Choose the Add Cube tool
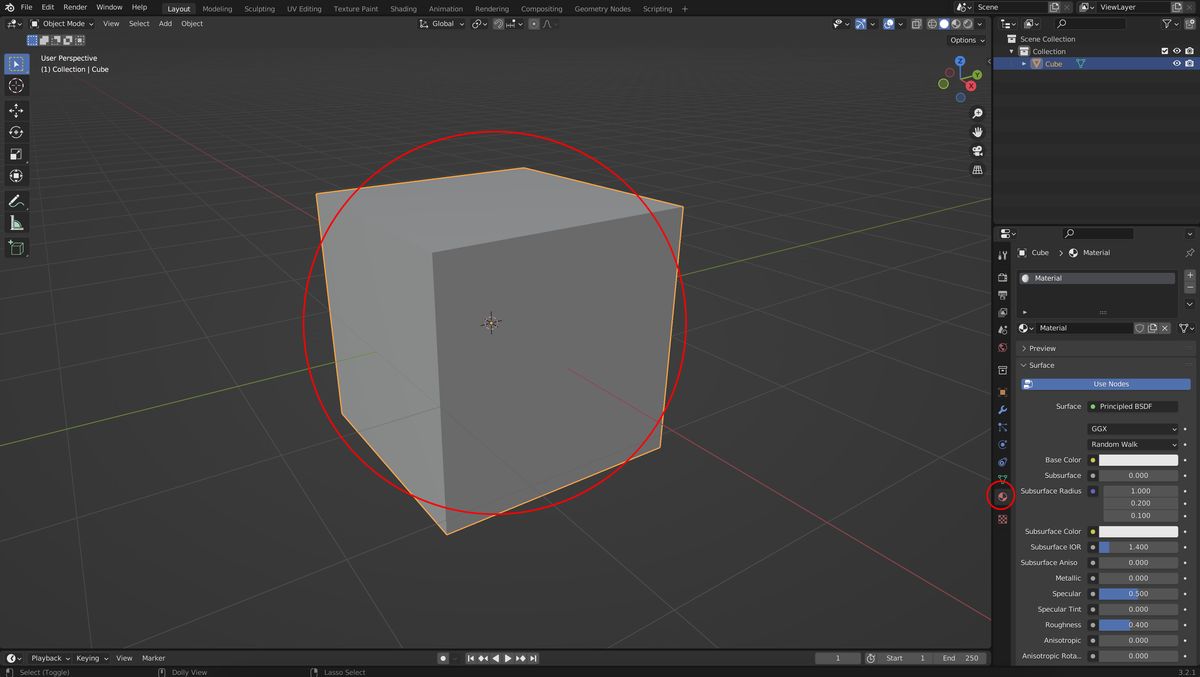 click(16, 248)
